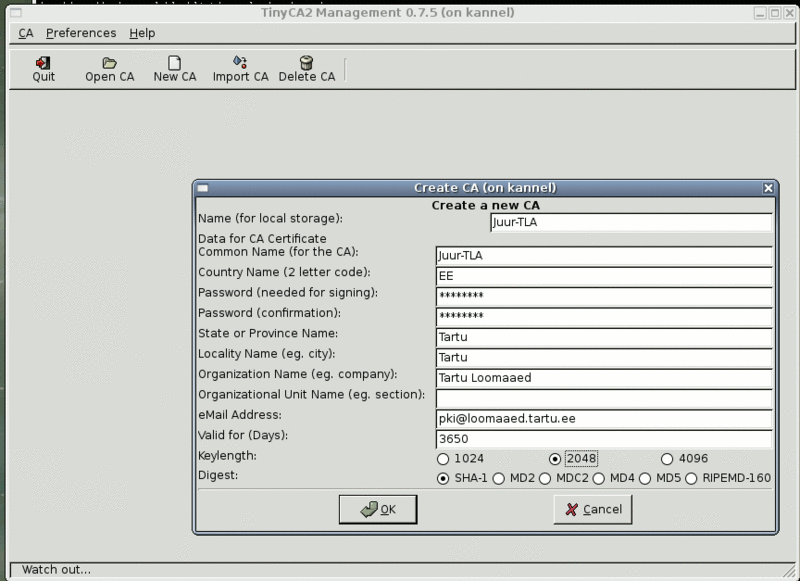
Task: Click the eMail Address input field
Action: point(604,419)
